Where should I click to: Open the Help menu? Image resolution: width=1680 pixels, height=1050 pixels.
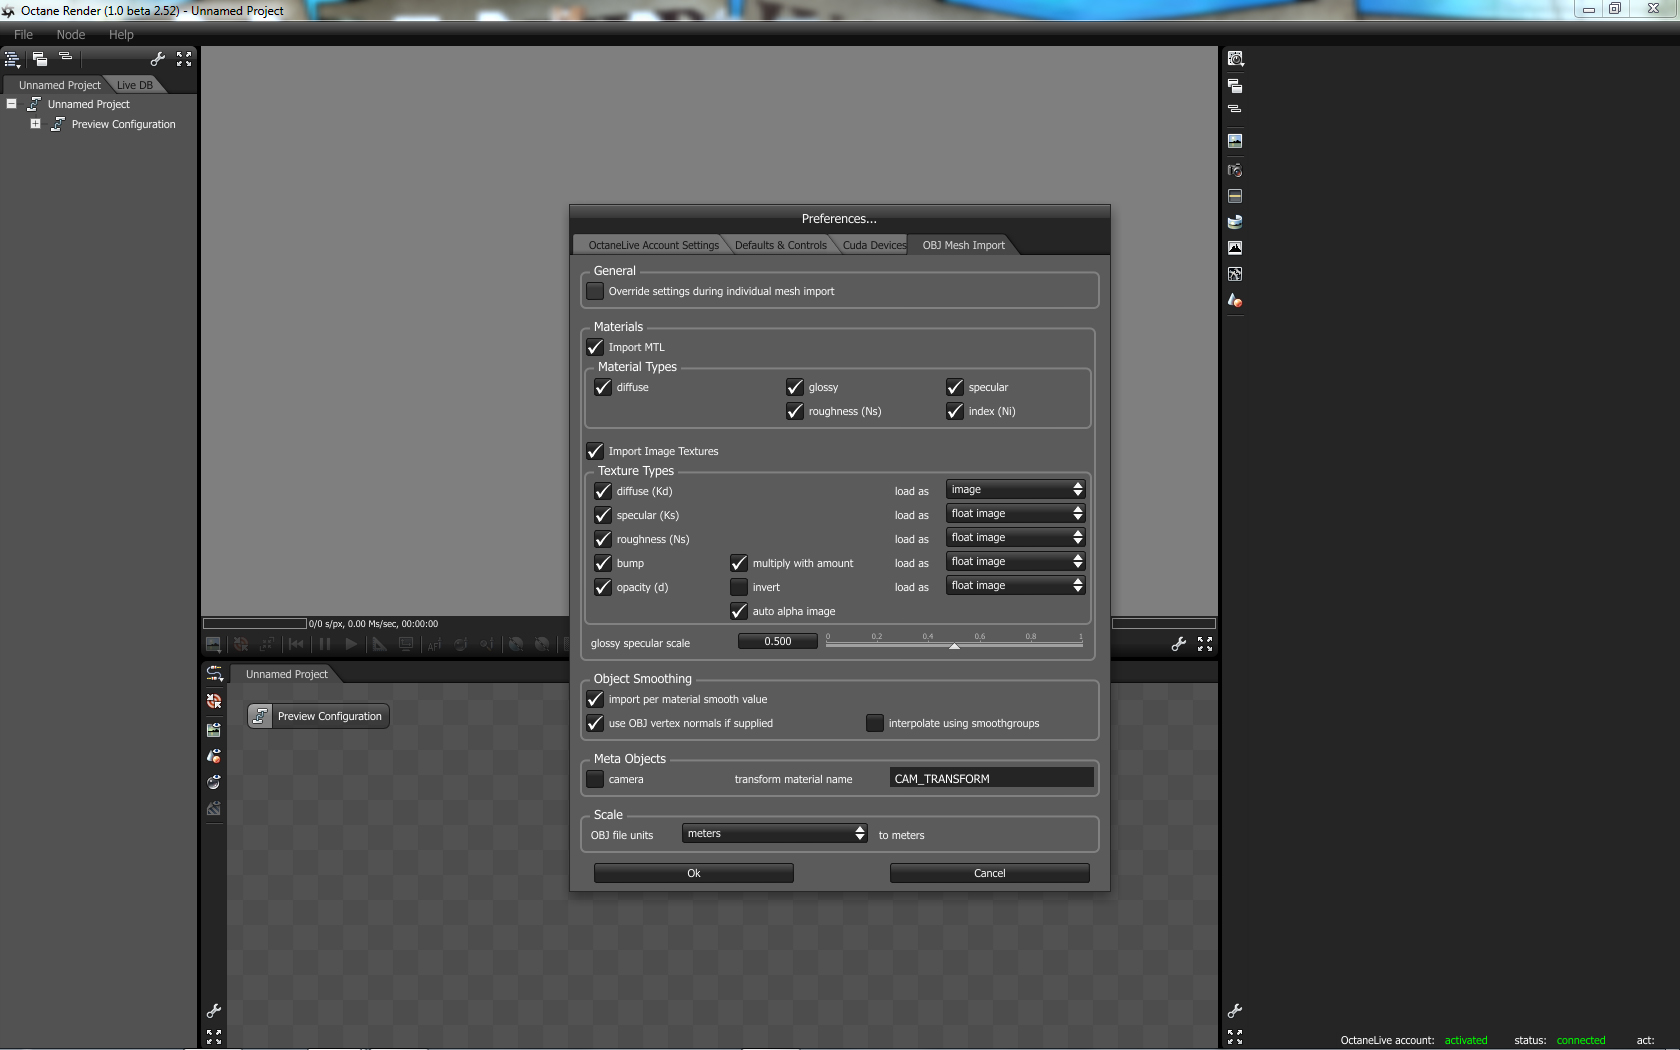click(121, 34)
